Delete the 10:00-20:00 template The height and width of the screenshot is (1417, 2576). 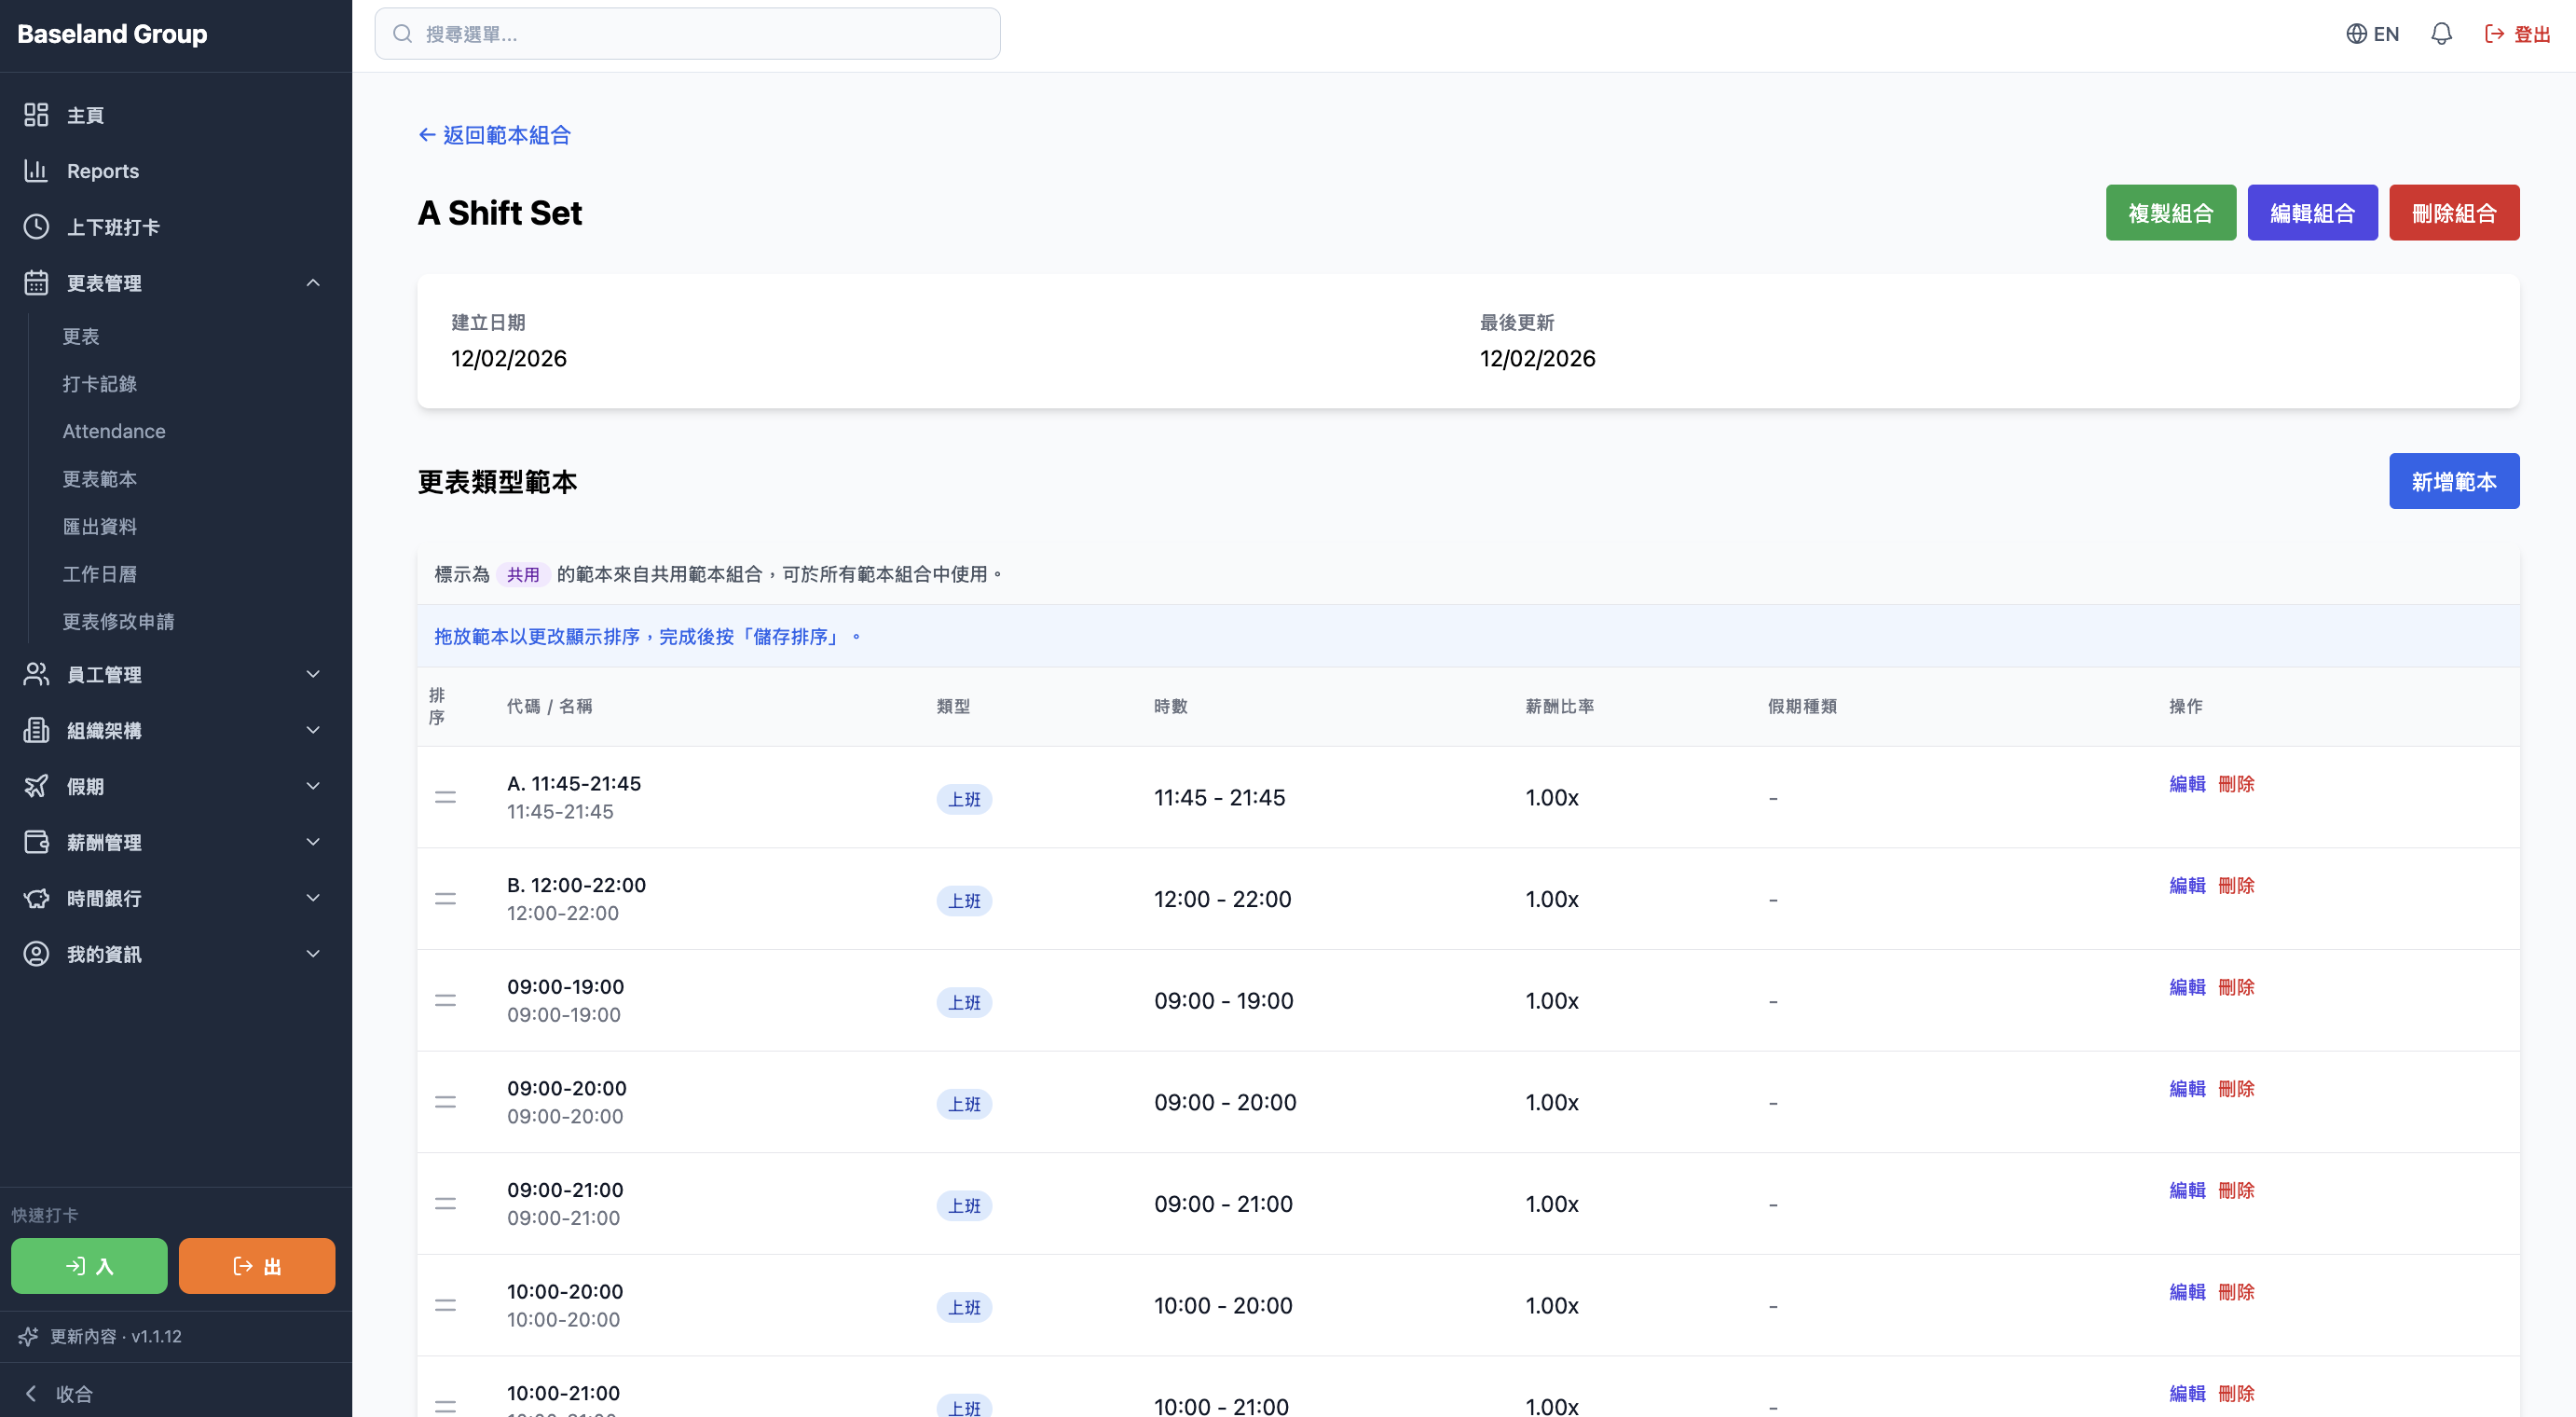click(2236, 1292)
